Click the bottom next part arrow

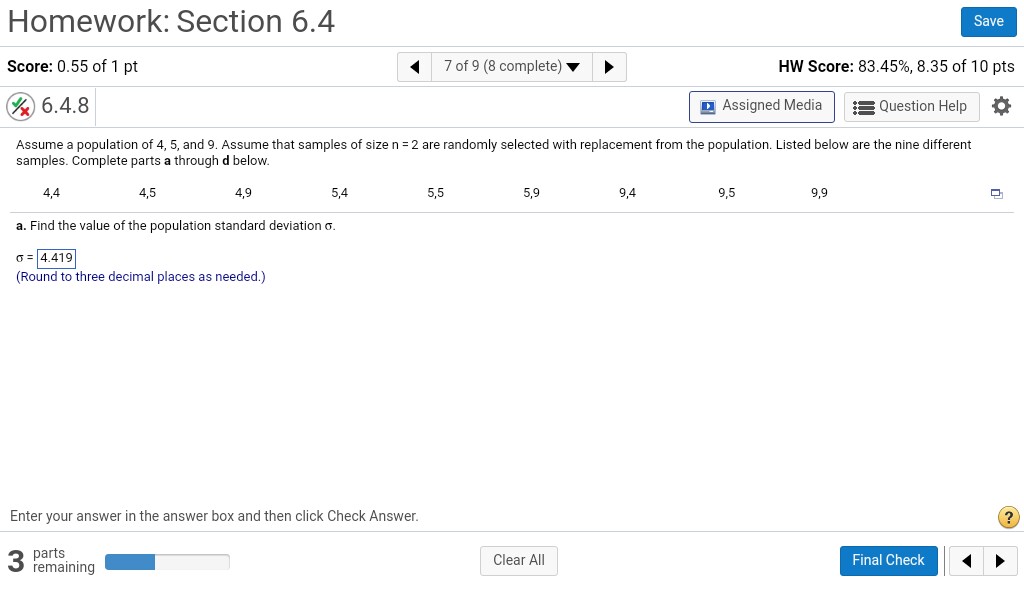pos(1000,561)
